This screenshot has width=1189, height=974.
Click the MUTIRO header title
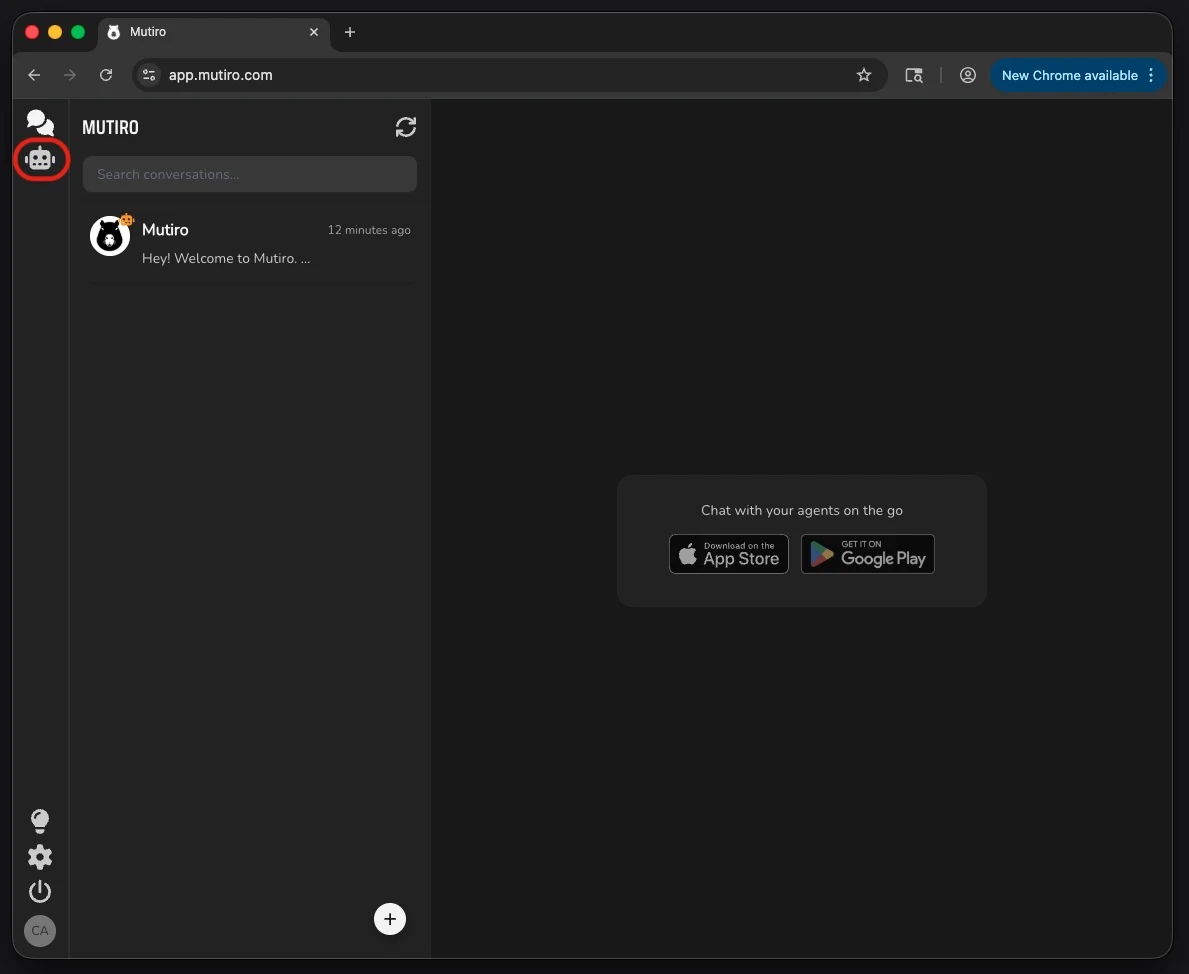click(x=110, y=127)
